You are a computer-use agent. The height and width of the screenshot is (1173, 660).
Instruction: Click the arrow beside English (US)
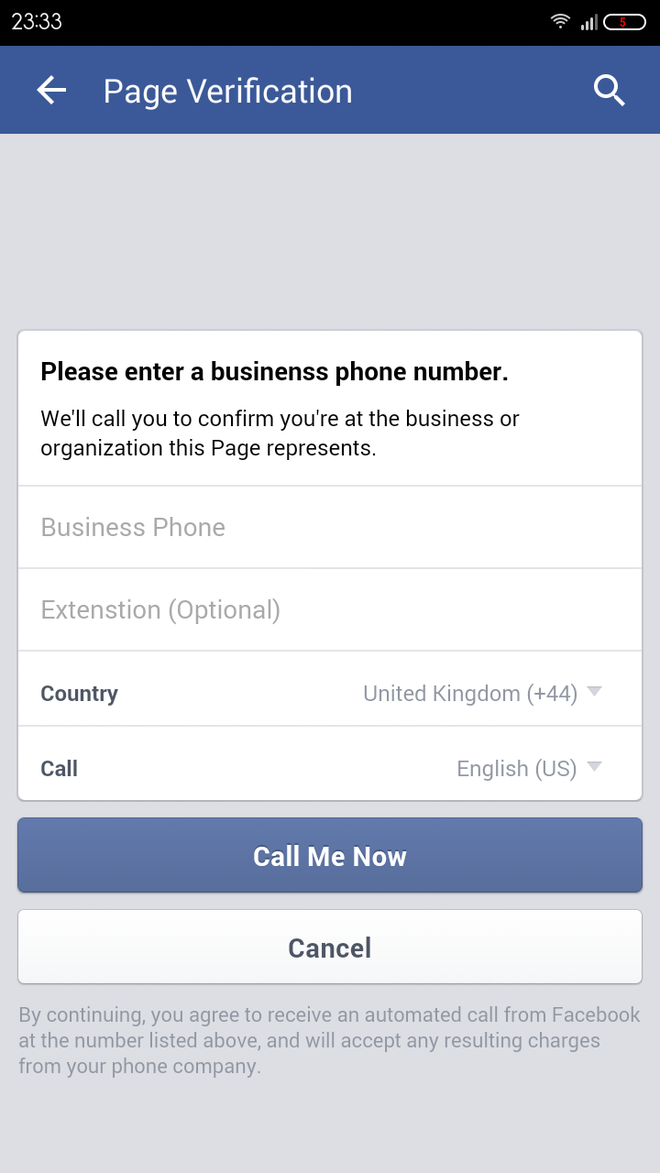coord(595,767)
